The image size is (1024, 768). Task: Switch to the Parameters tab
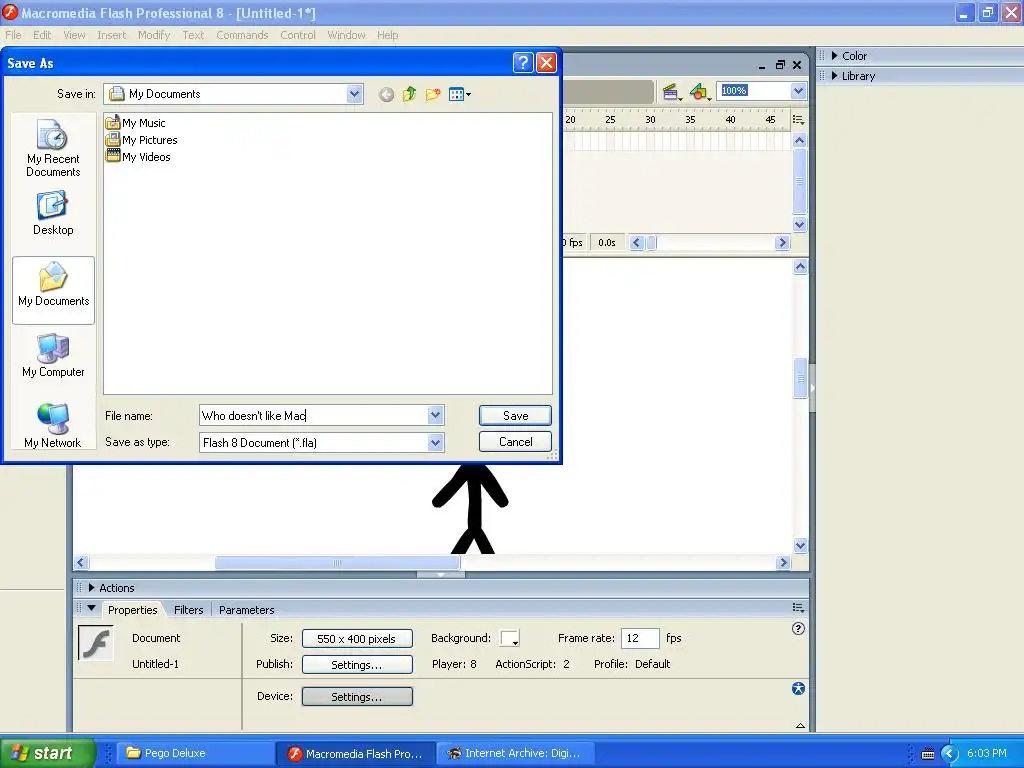[x=246, y=610]
